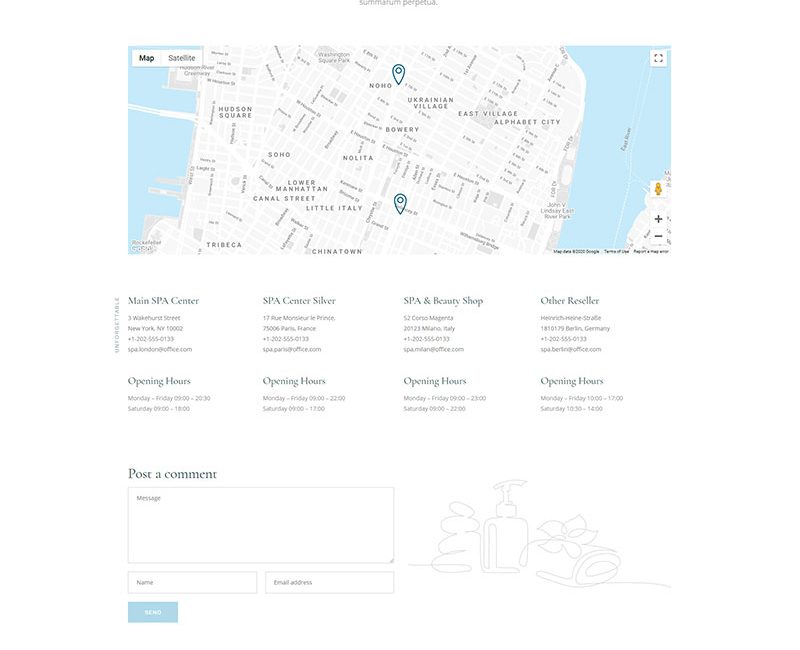Screen dimensions: 800x650
Task: Click the Street View pegman icon
Action: 658,189
